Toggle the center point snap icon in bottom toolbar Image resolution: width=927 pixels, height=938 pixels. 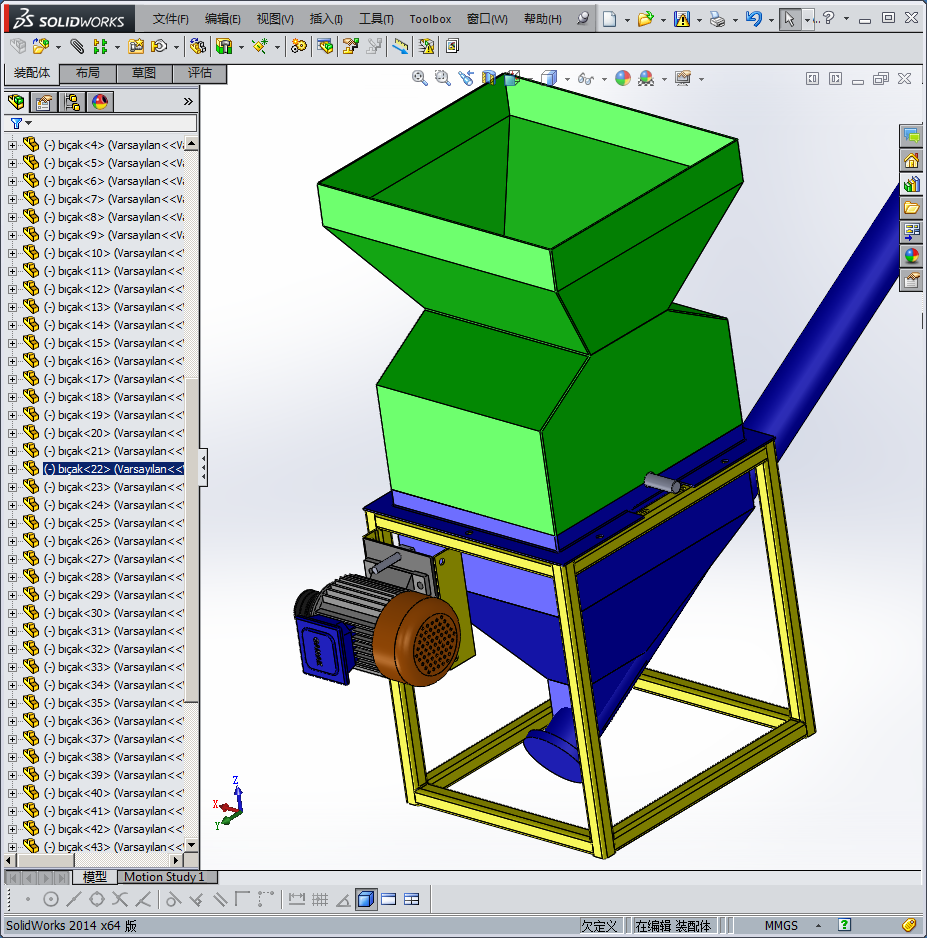[51, 899]
